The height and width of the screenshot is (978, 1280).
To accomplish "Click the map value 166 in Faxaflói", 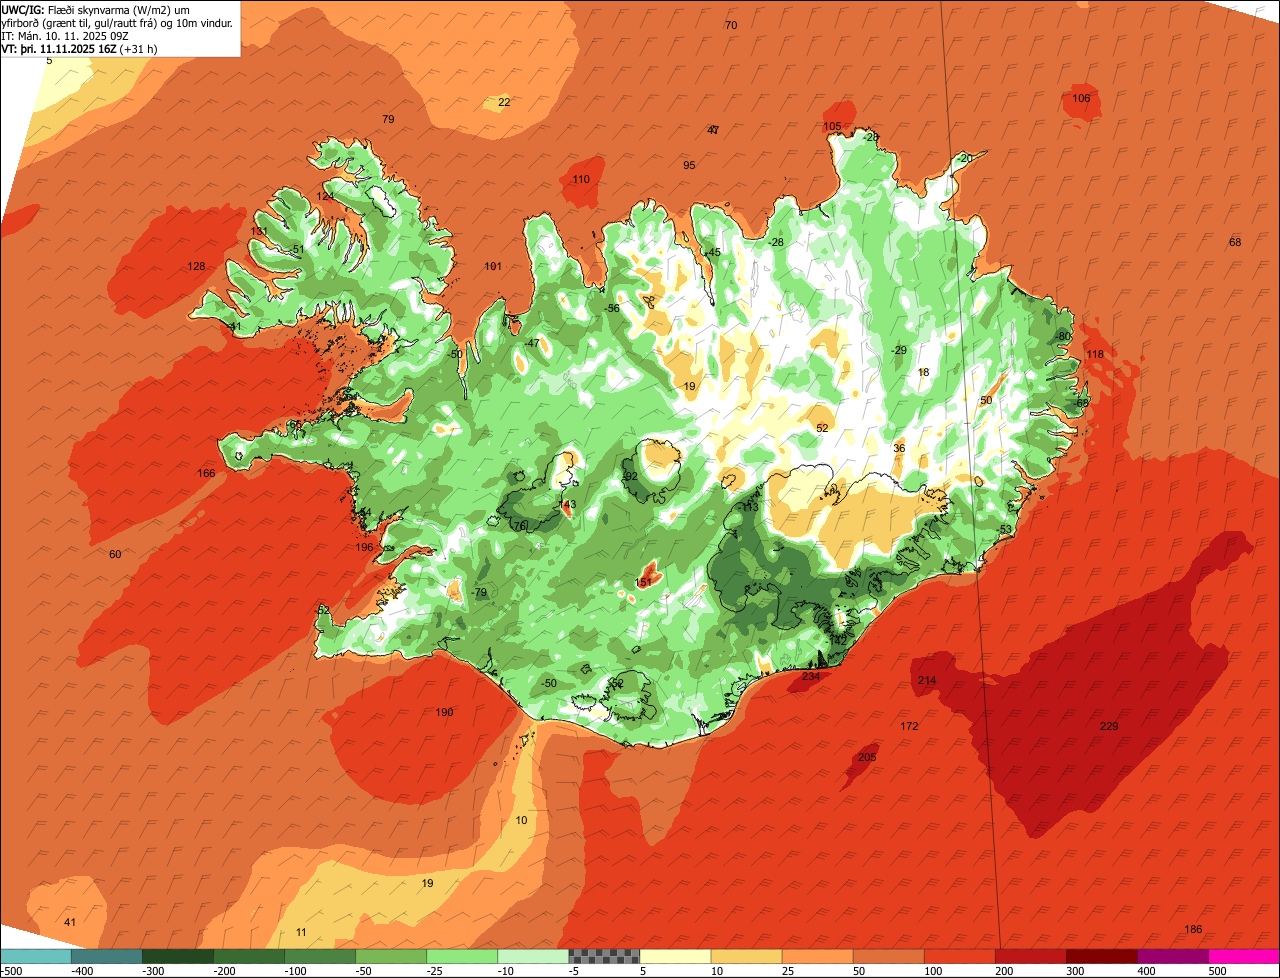I will click(206, 473).
